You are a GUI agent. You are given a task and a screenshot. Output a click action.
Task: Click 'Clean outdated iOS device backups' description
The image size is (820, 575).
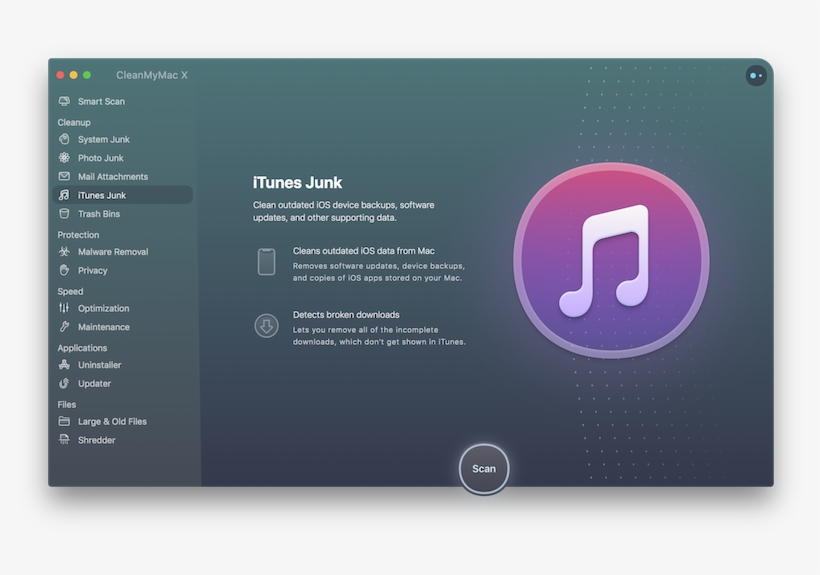(x=344, y=211)
